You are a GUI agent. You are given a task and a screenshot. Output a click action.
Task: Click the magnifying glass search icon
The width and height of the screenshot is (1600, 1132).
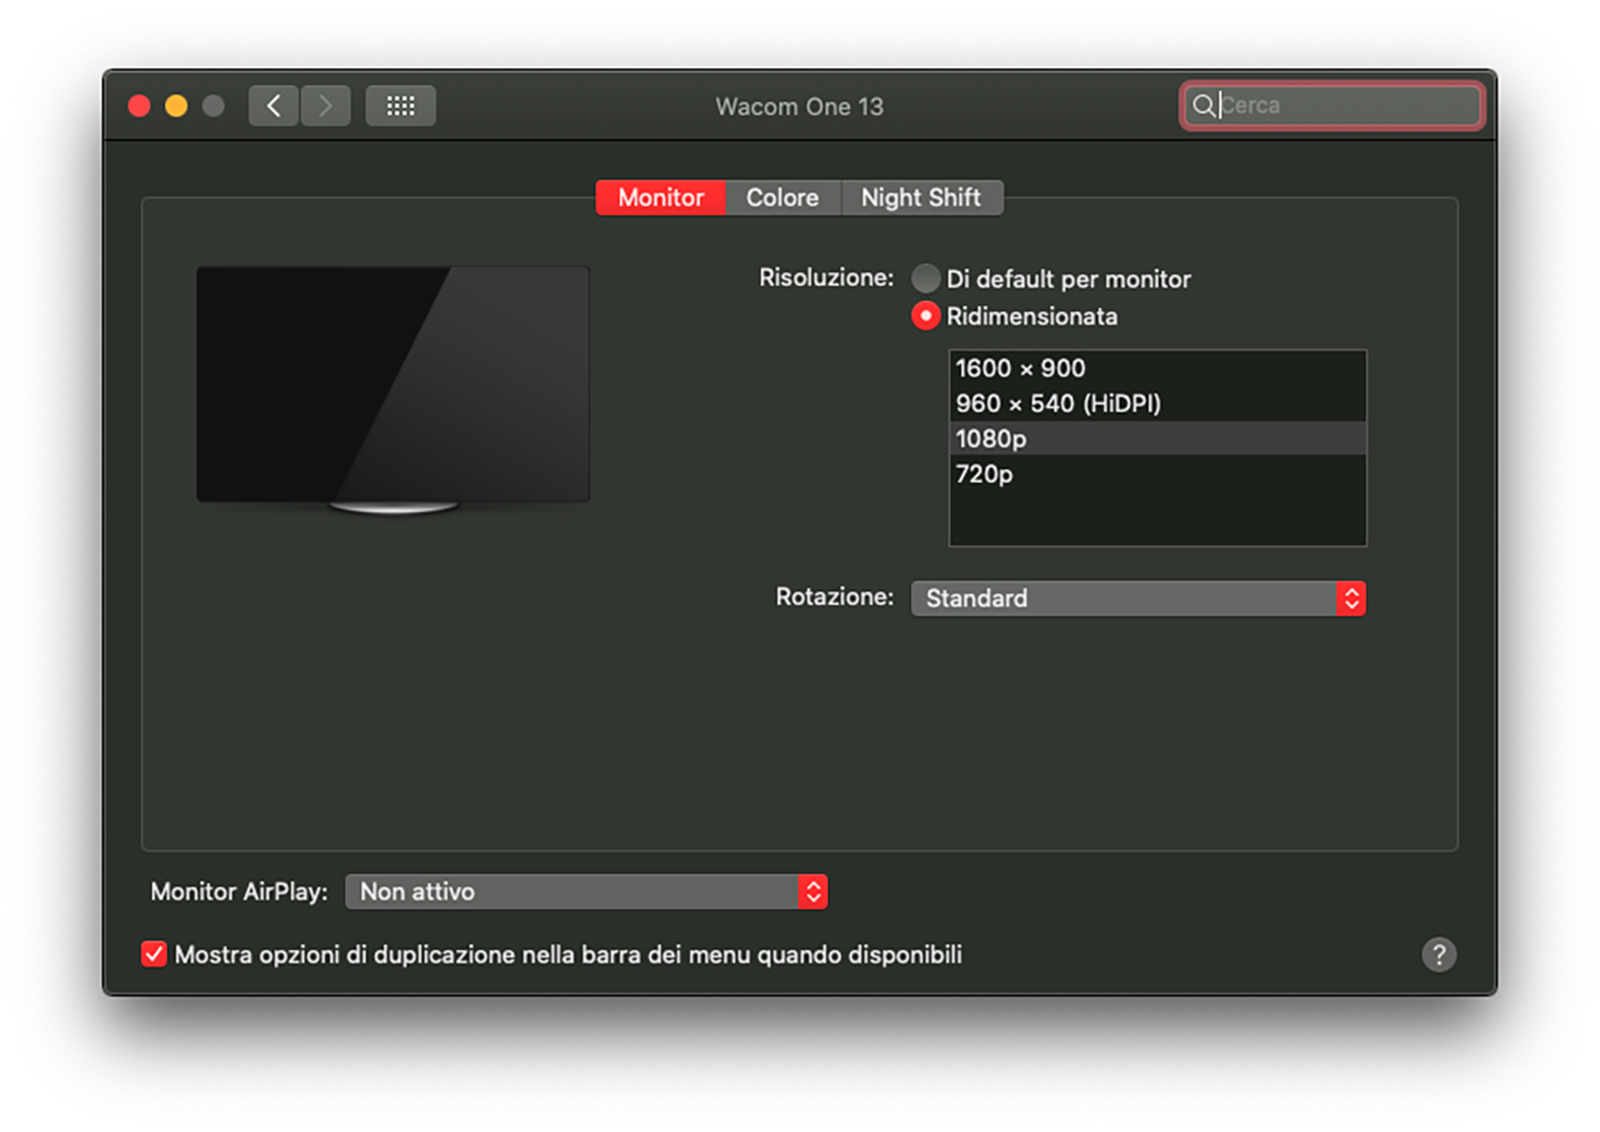pos(1204,105)
